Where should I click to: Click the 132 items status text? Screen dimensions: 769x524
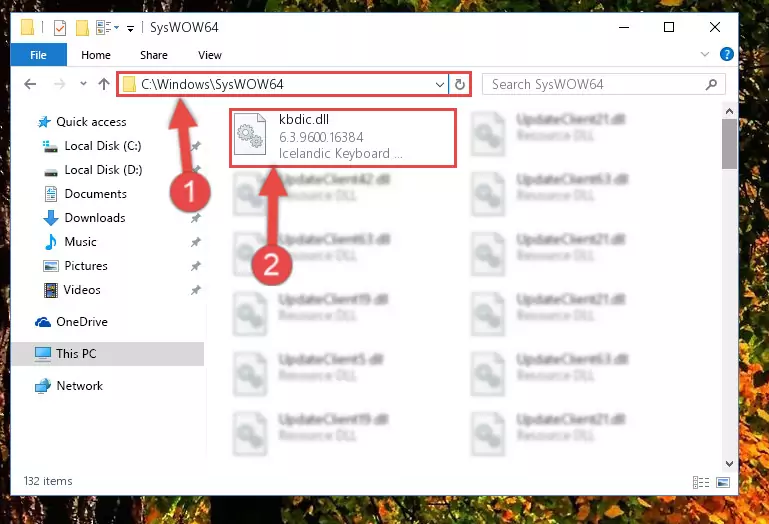coord(48,481)
